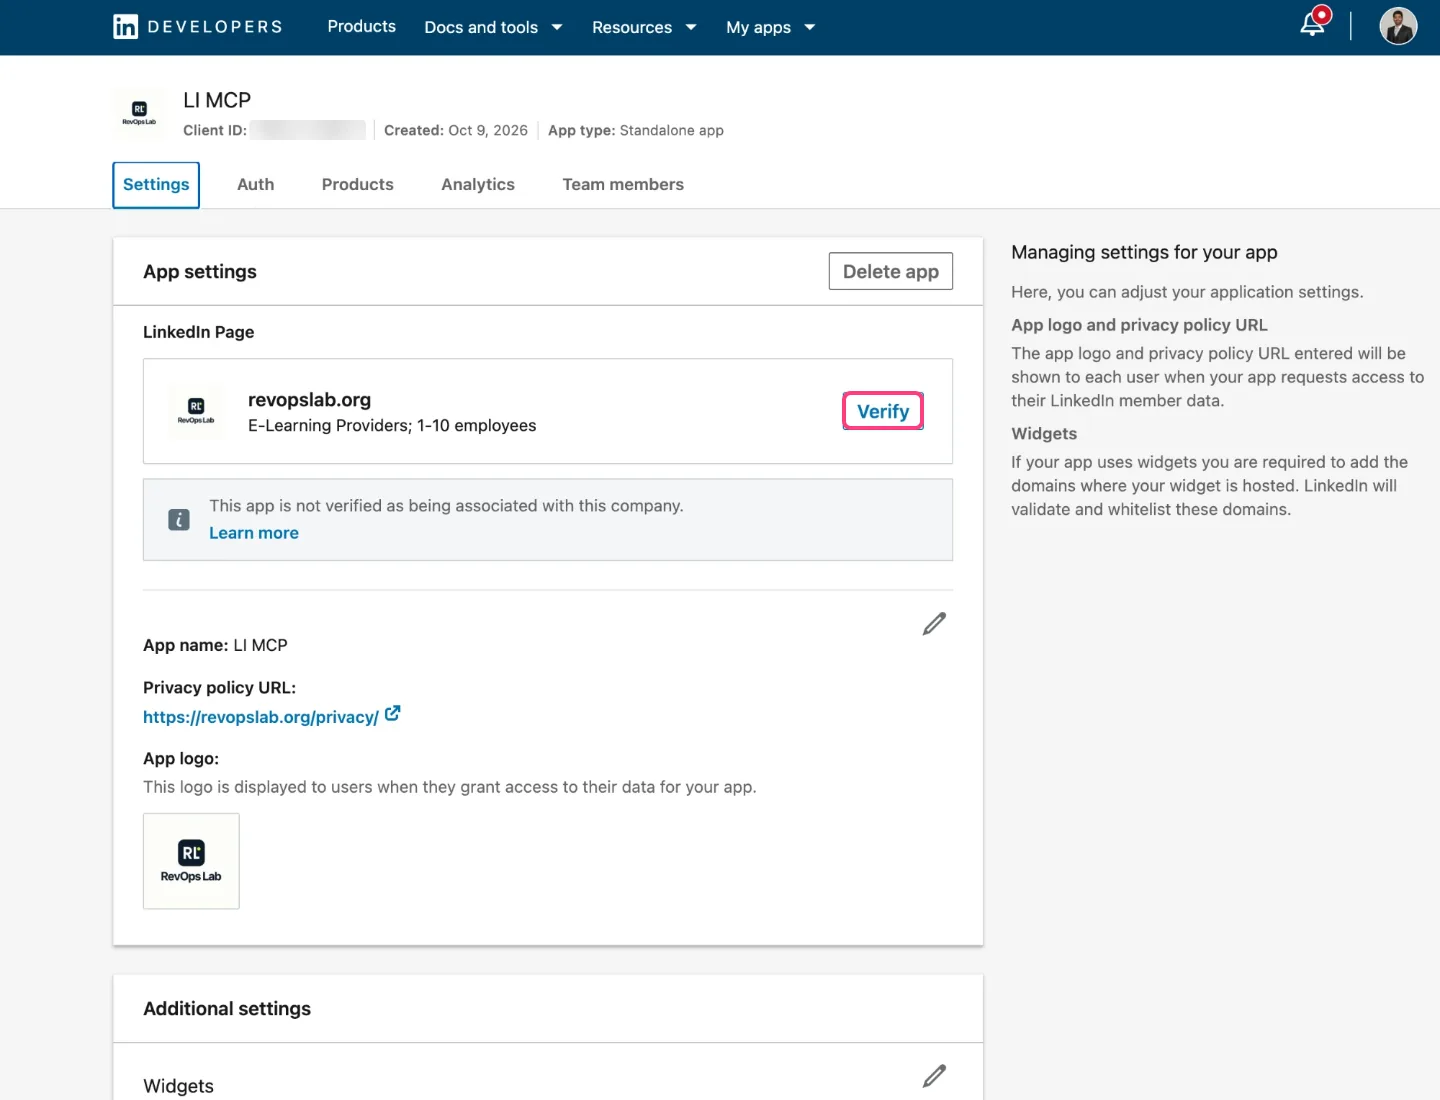Open the Products nav item
This screenshot has height=1100, width=1440.
(x=362, y=27)
